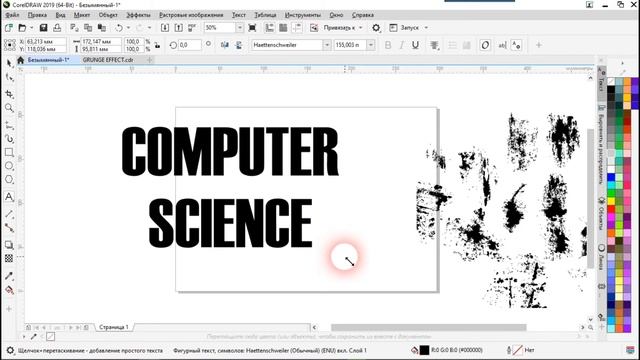Toggle rulers display in toolbar
The image size is (640, 360).
point(269,28)
